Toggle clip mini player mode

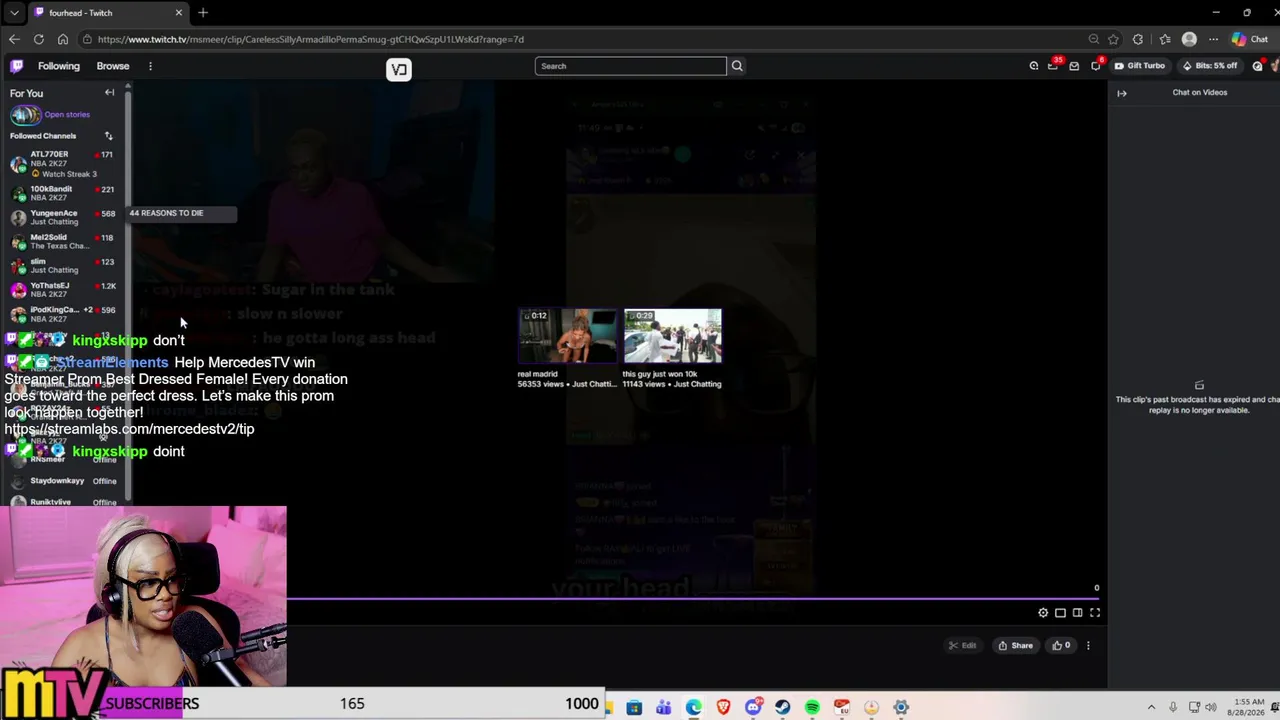click(x=1060, y=613)
